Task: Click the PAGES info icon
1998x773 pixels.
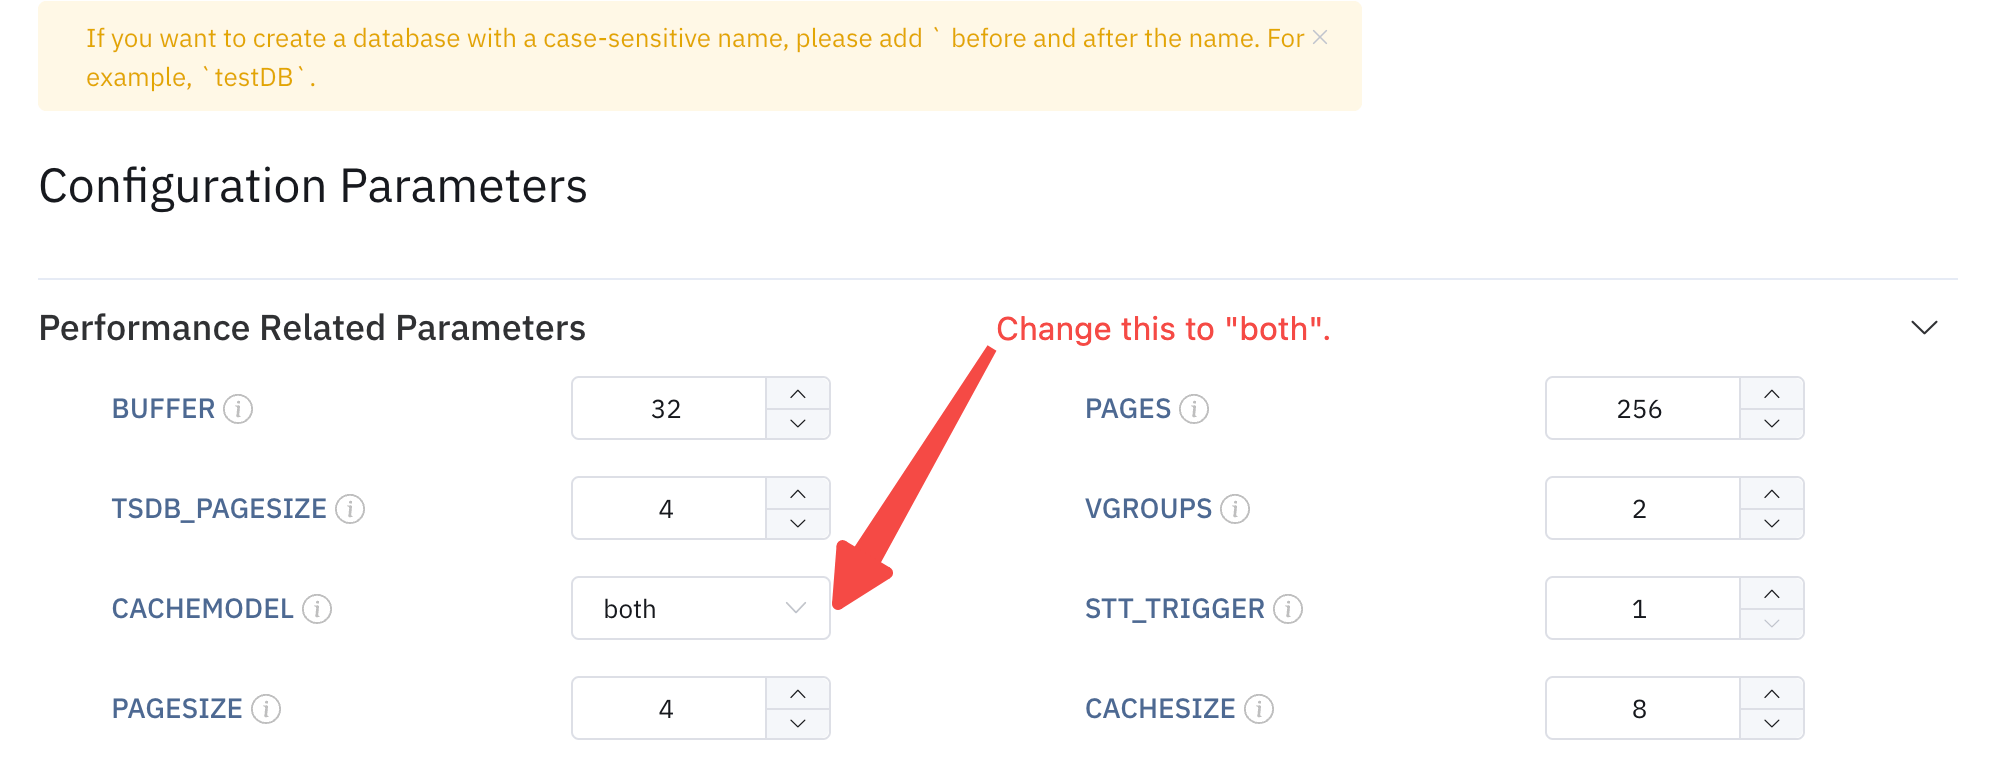Action: coord(1194,409)
